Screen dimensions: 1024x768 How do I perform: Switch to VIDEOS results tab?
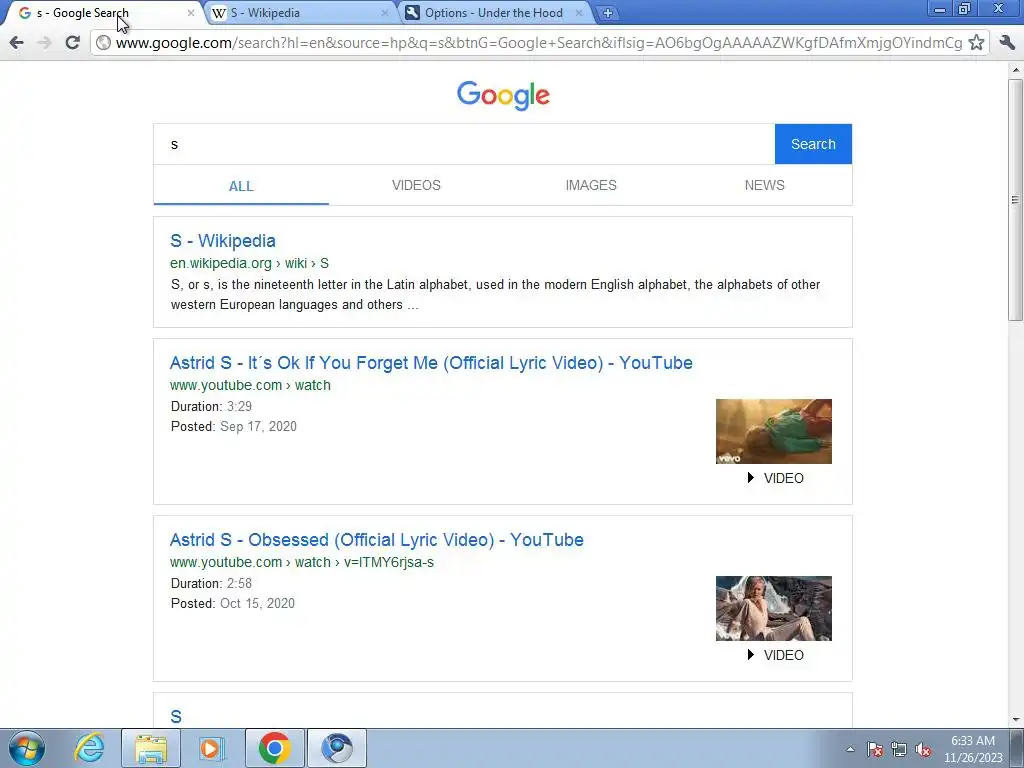(x=416, y=185)
